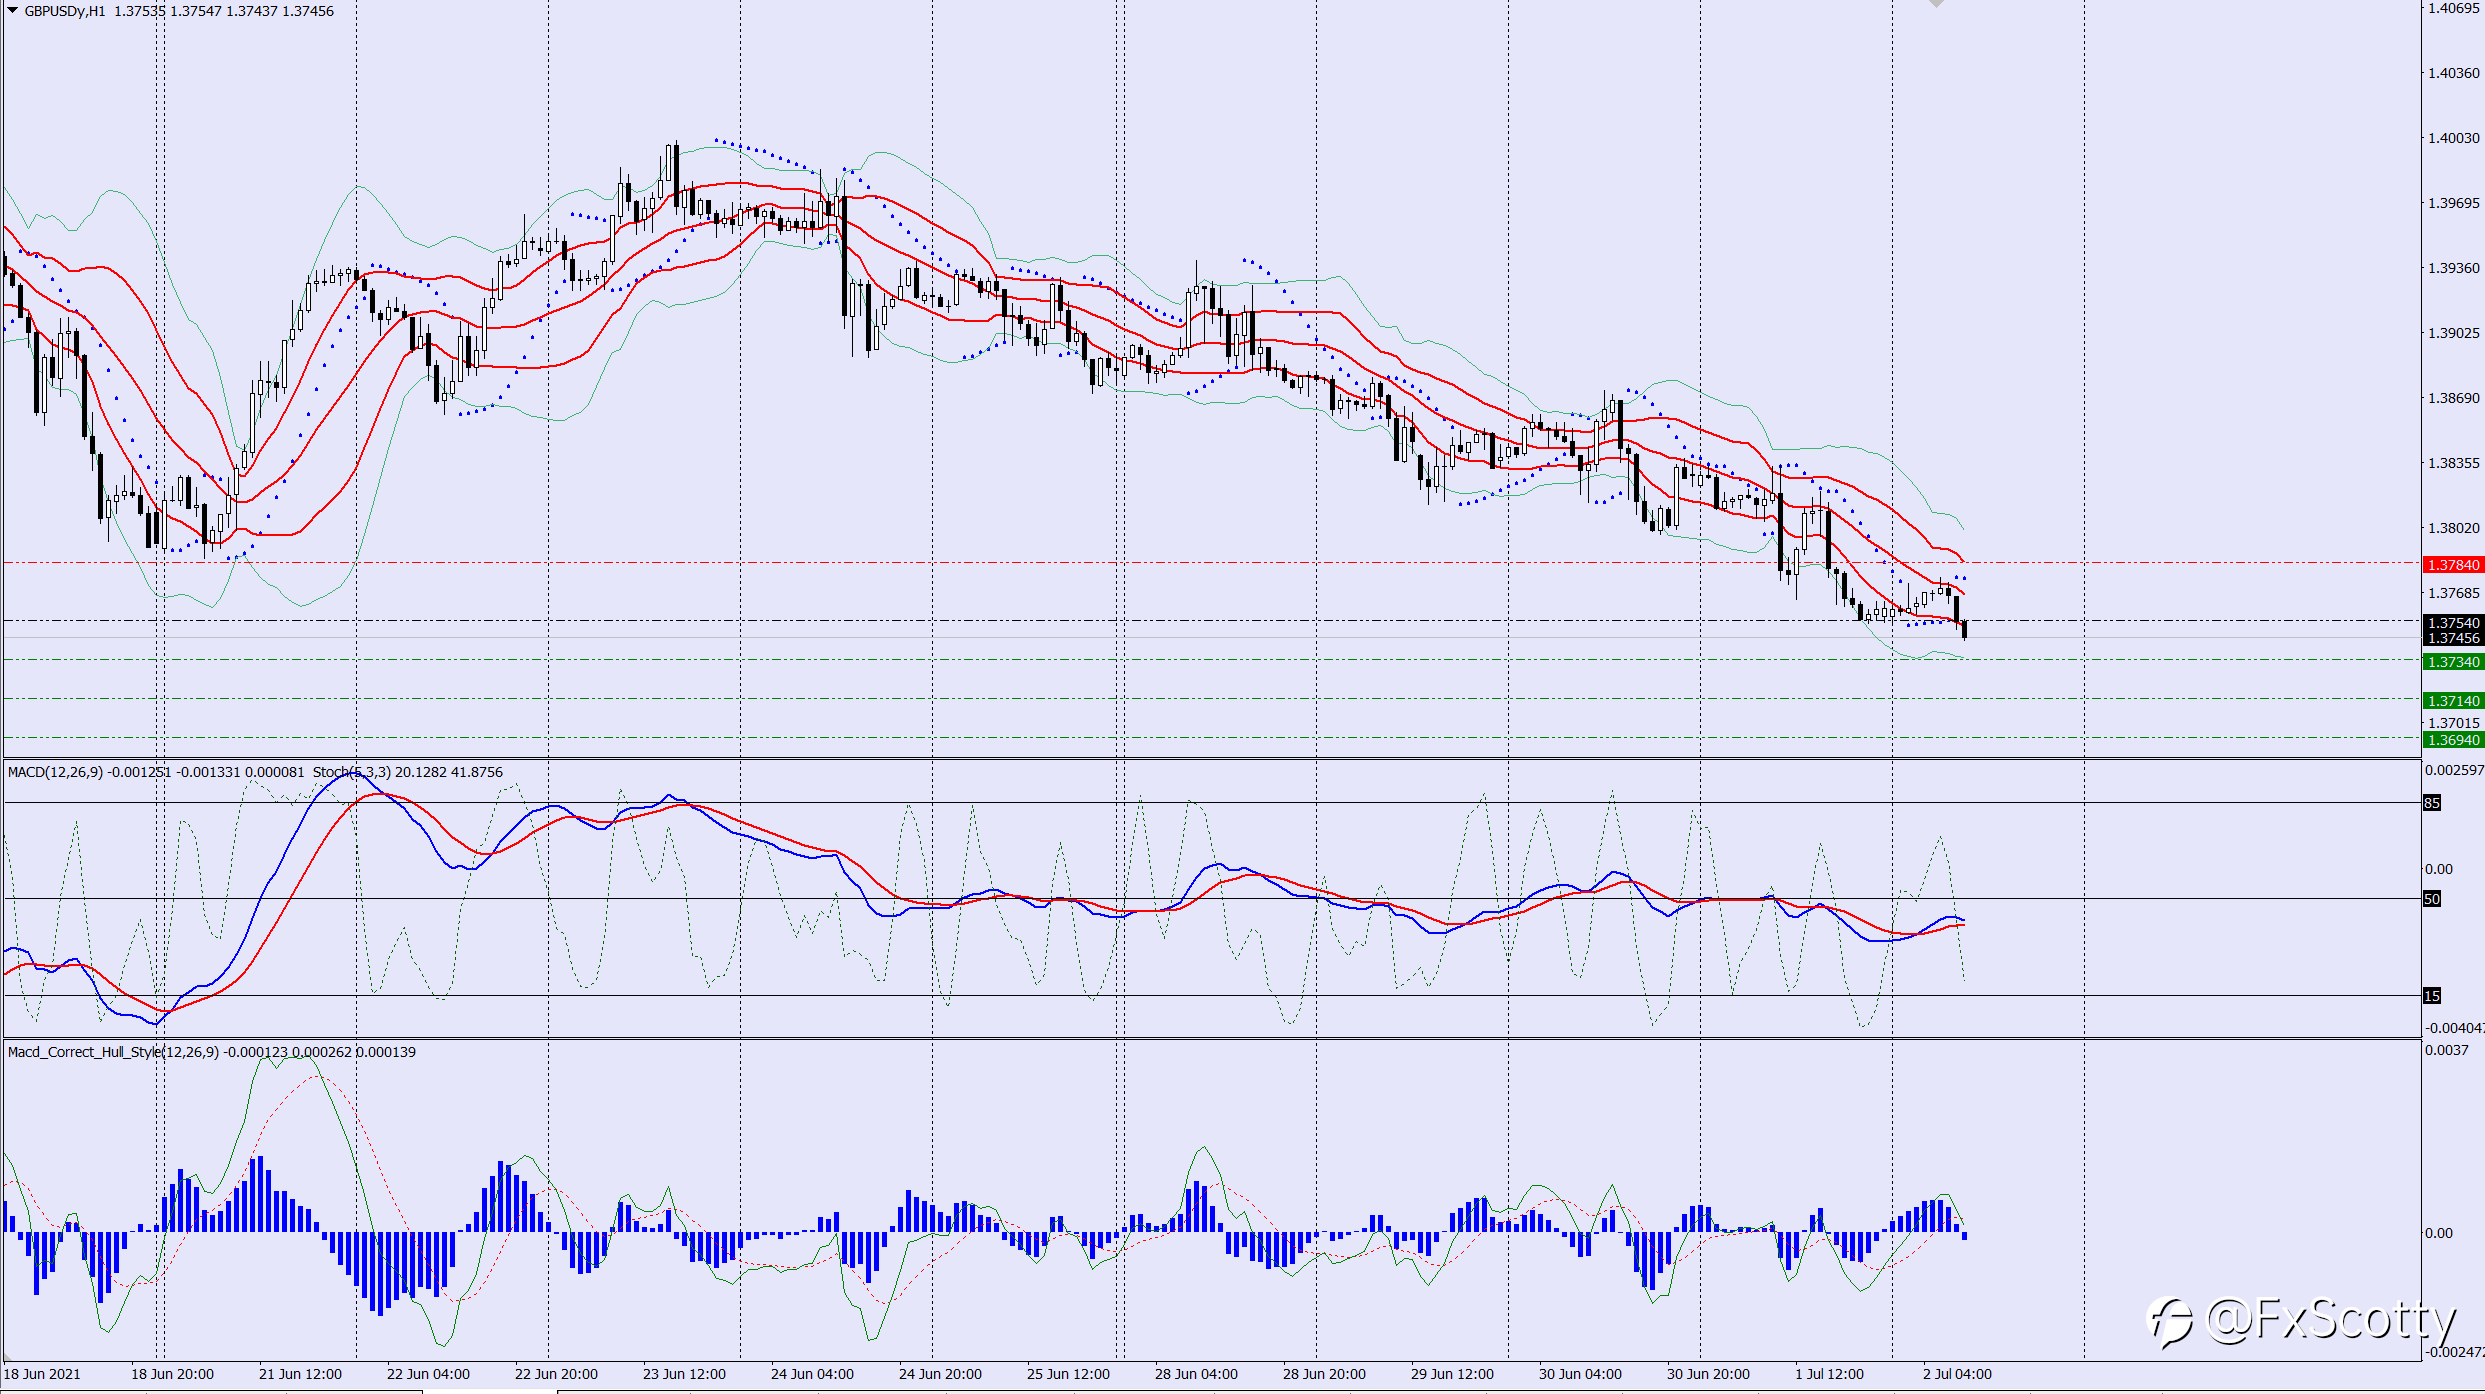The width and height of the screenshot is (2485, 1394).
Task: Select the current price 1.37456 label
Action: coord(2454,638)
